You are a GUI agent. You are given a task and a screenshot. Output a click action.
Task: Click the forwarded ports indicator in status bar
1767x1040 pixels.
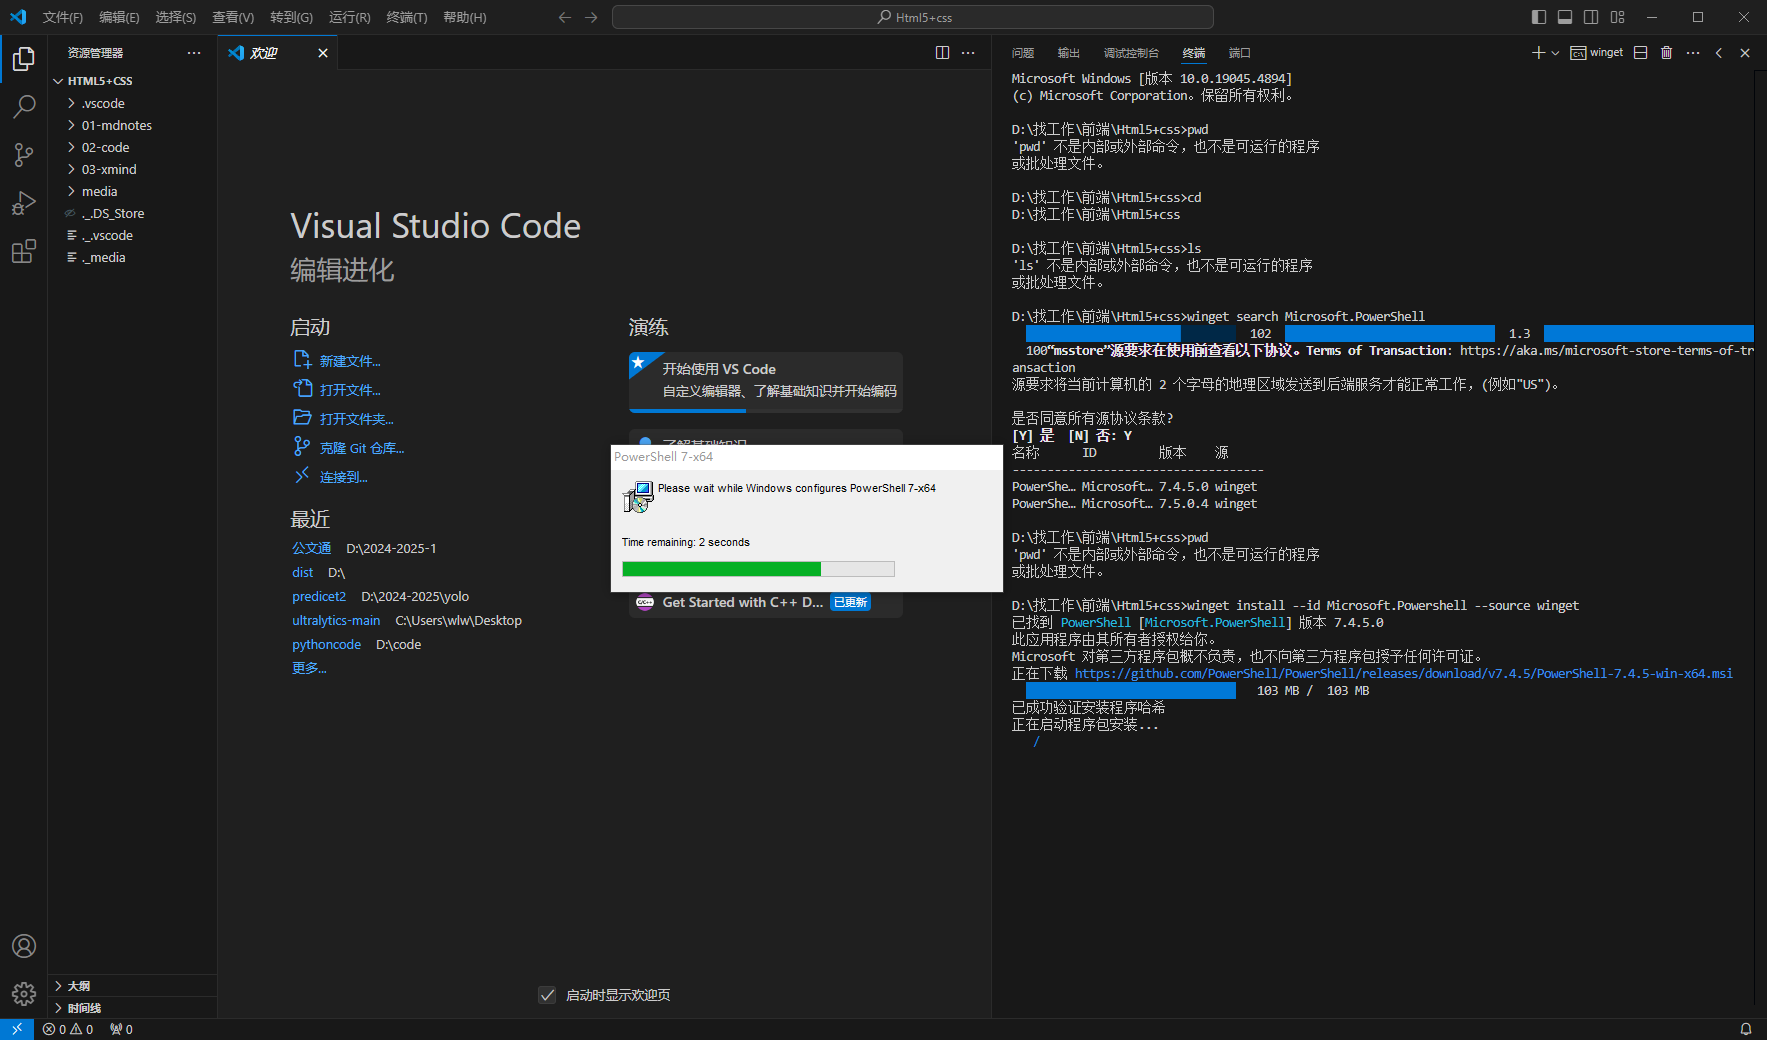pyautogui.click(x=121, y=1029)
